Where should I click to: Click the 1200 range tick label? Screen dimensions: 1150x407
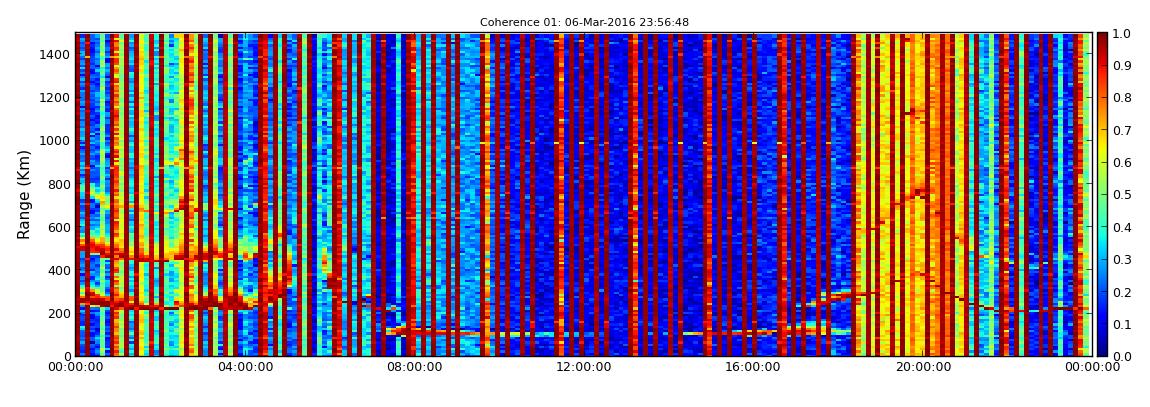[x=56, y=98]
